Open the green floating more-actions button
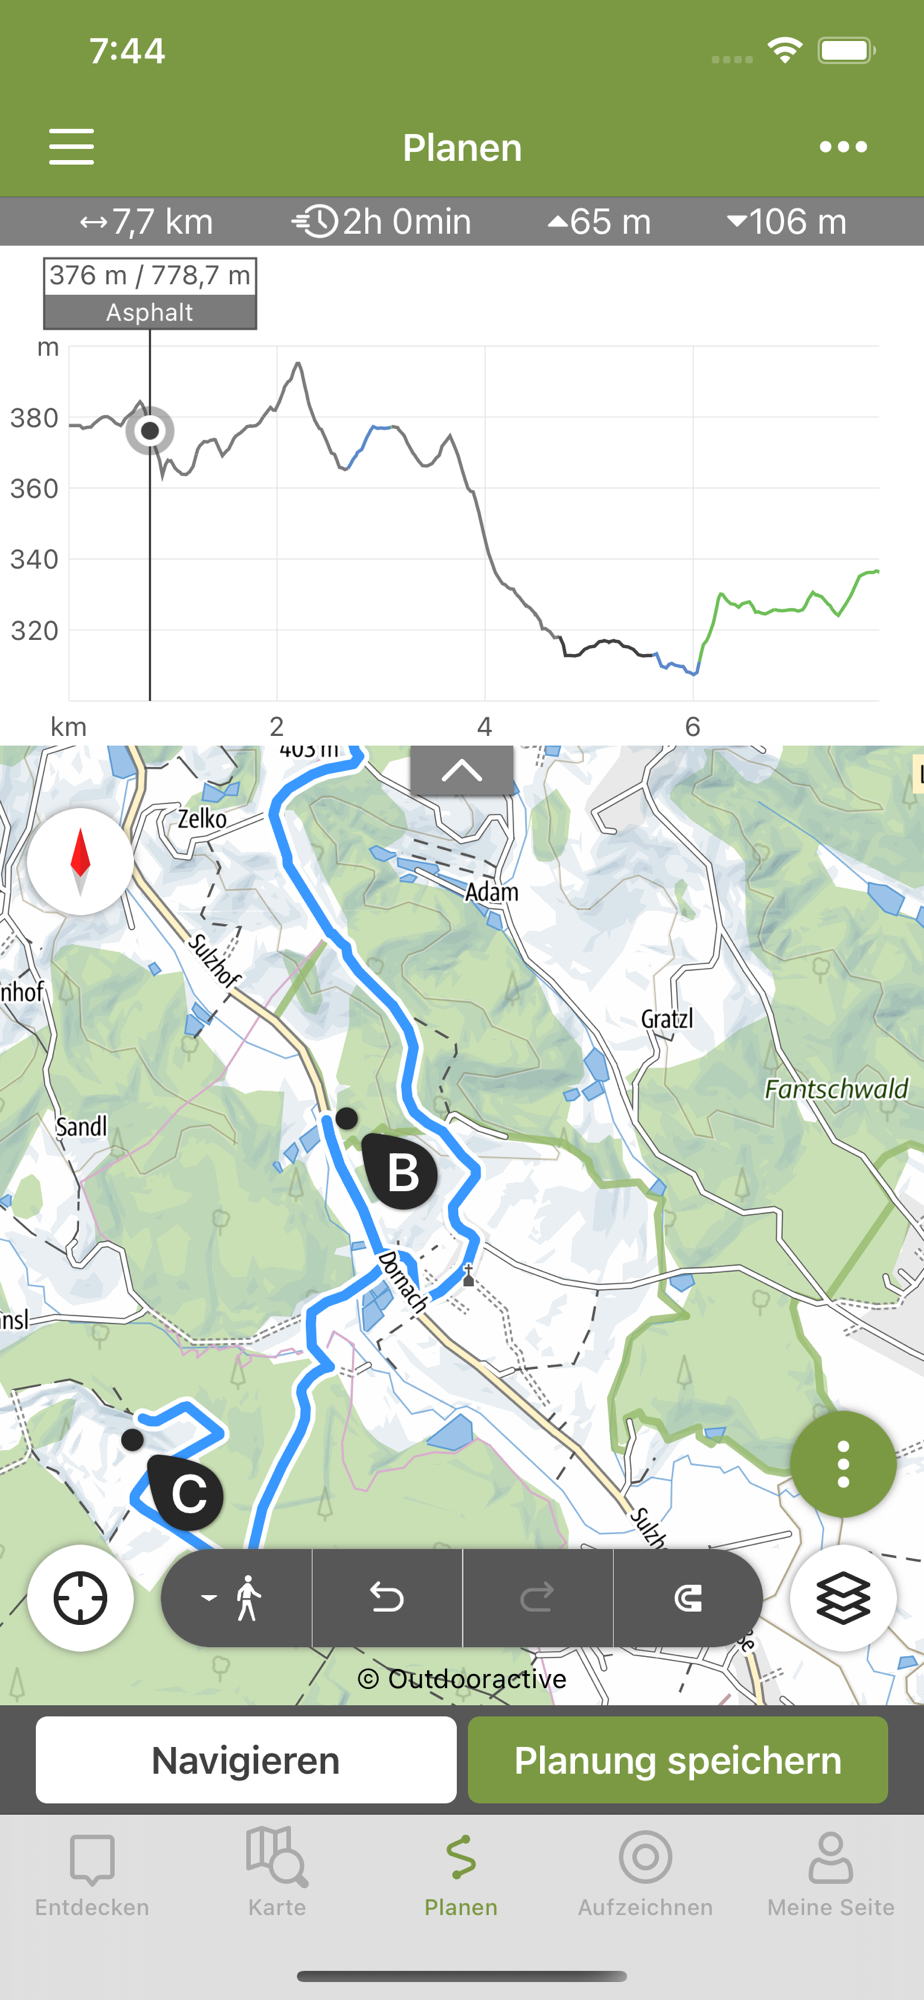 (843, 1464)
